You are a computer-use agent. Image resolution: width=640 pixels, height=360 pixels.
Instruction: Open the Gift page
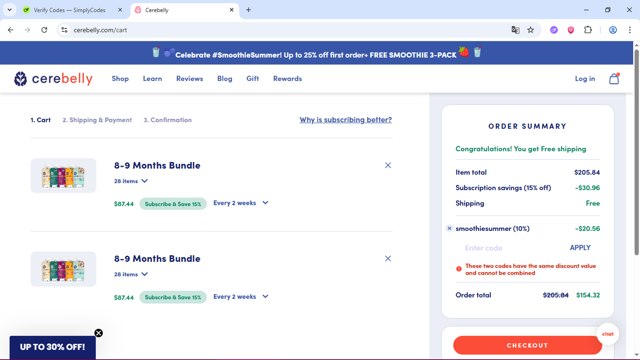[x=252, y=78]
